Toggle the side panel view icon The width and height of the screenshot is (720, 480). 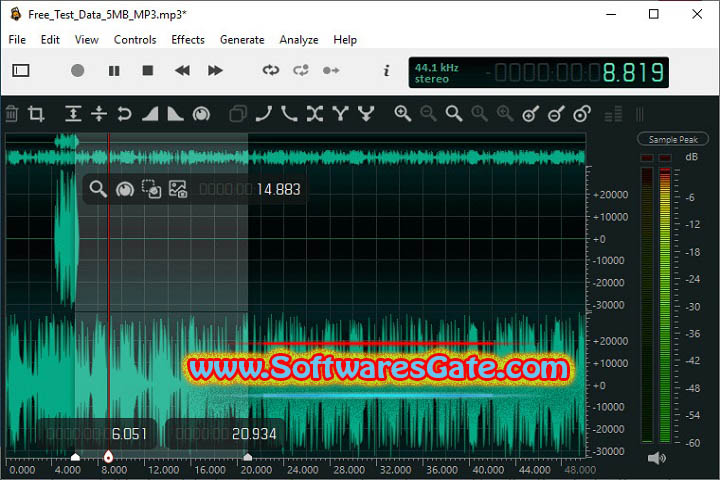pos(21,71)
